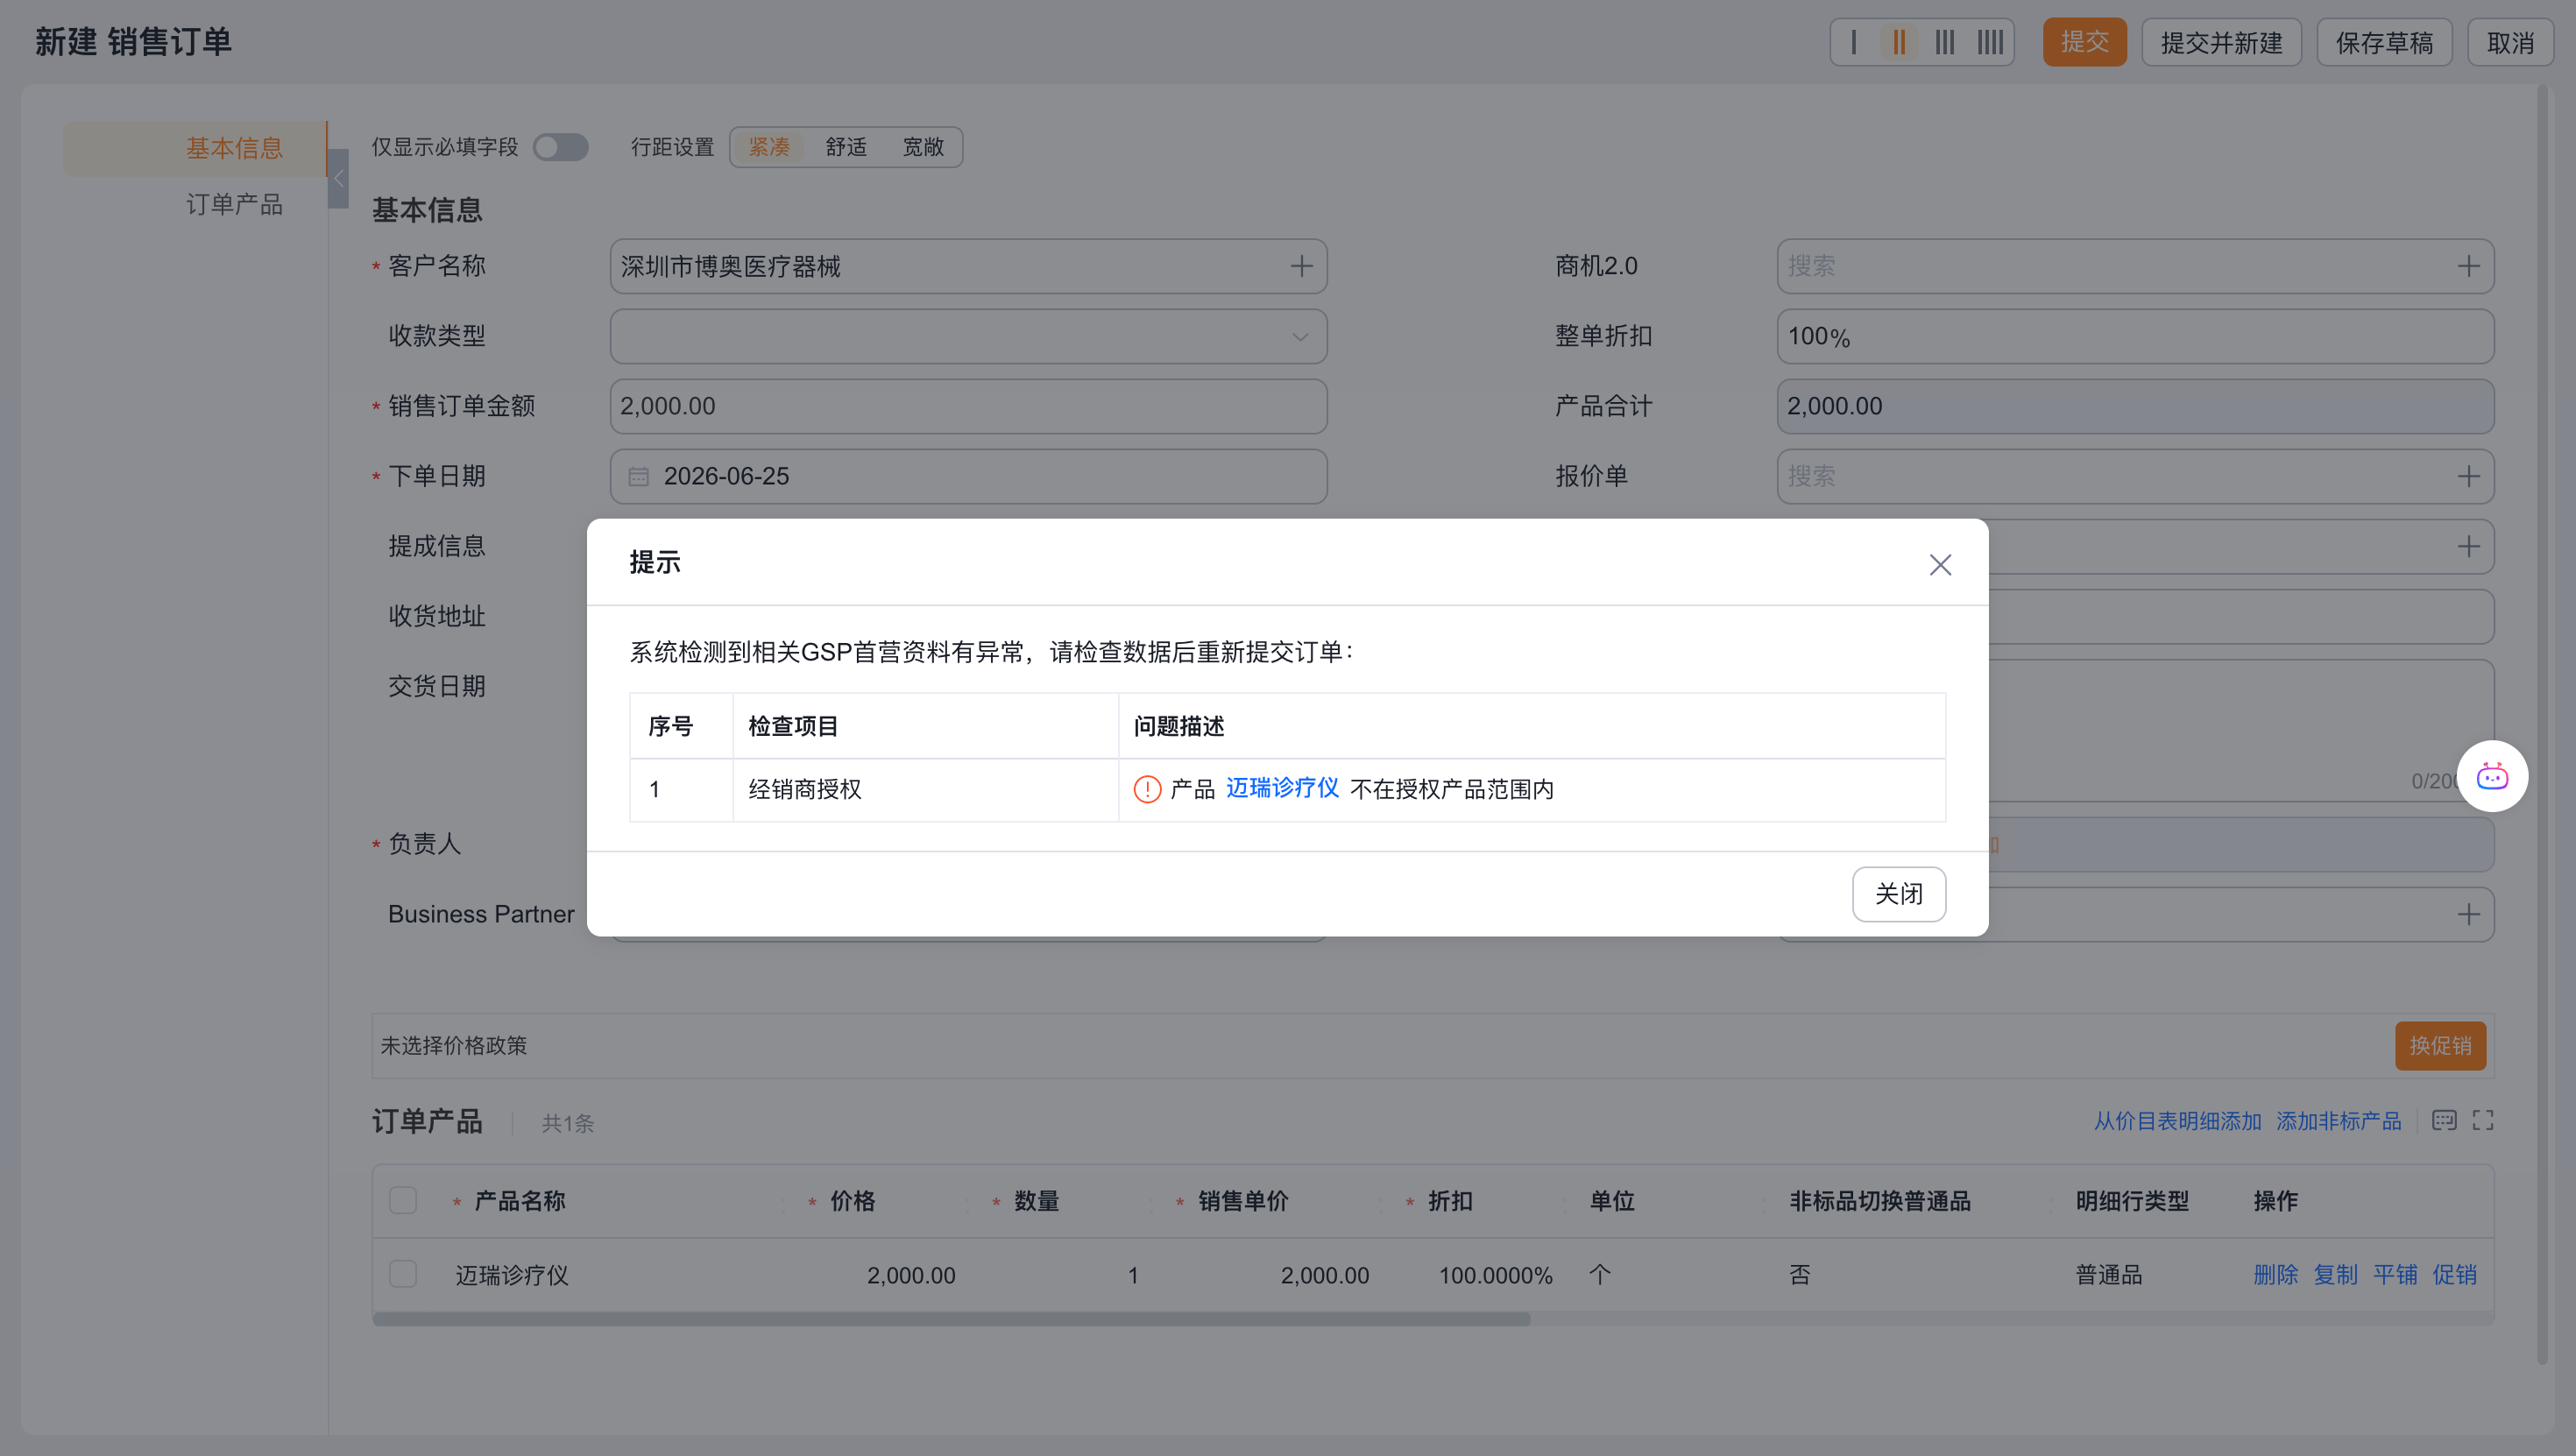Click the 整单折扣 input field
The width and height of the screenshot is (2576, 1456).
2135,336
